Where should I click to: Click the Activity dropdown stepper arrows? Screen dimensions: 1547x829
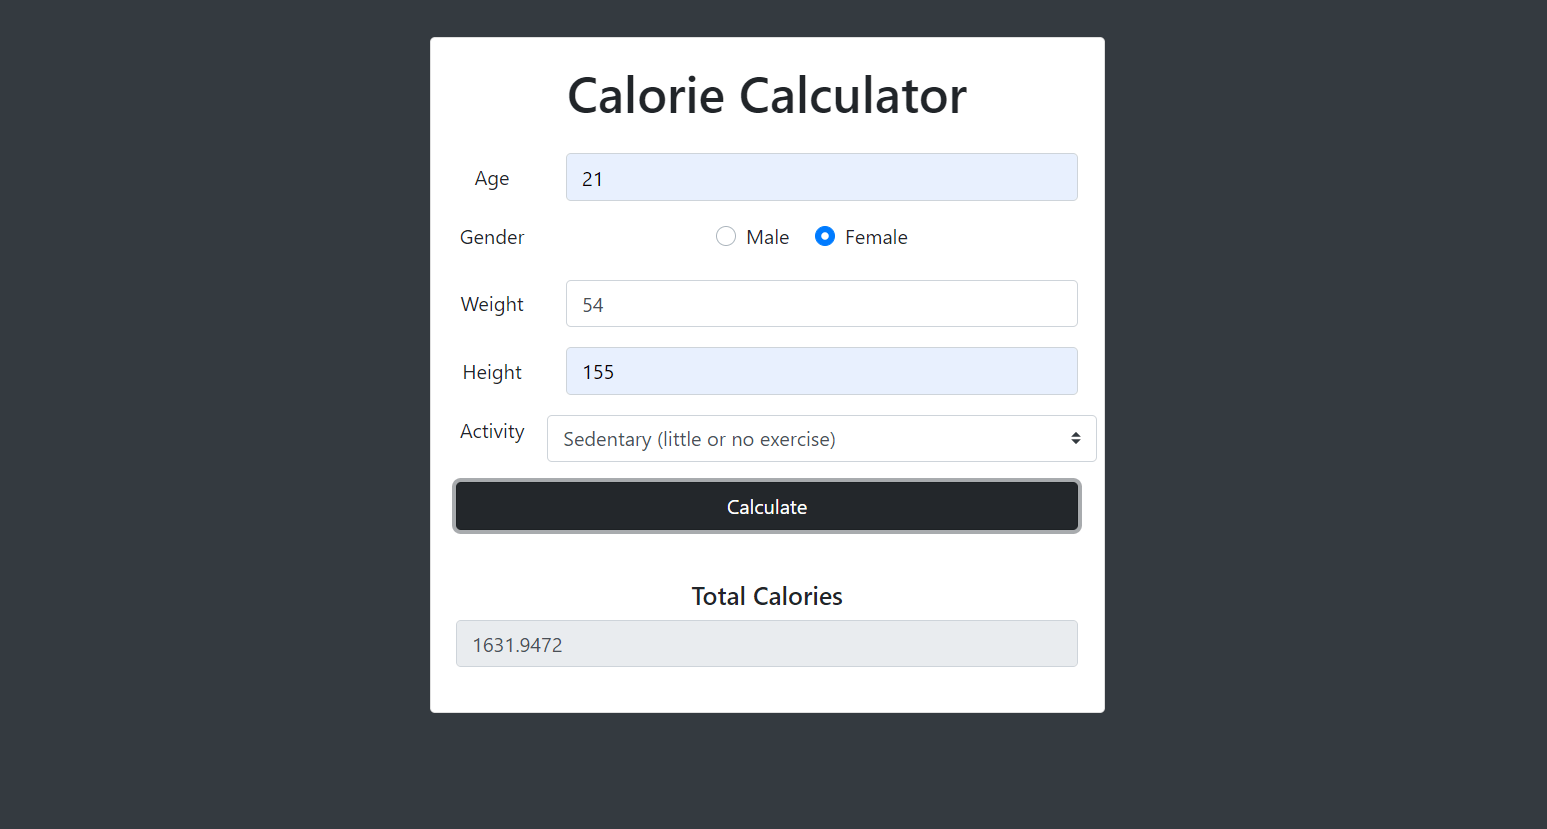(1076, 438)
